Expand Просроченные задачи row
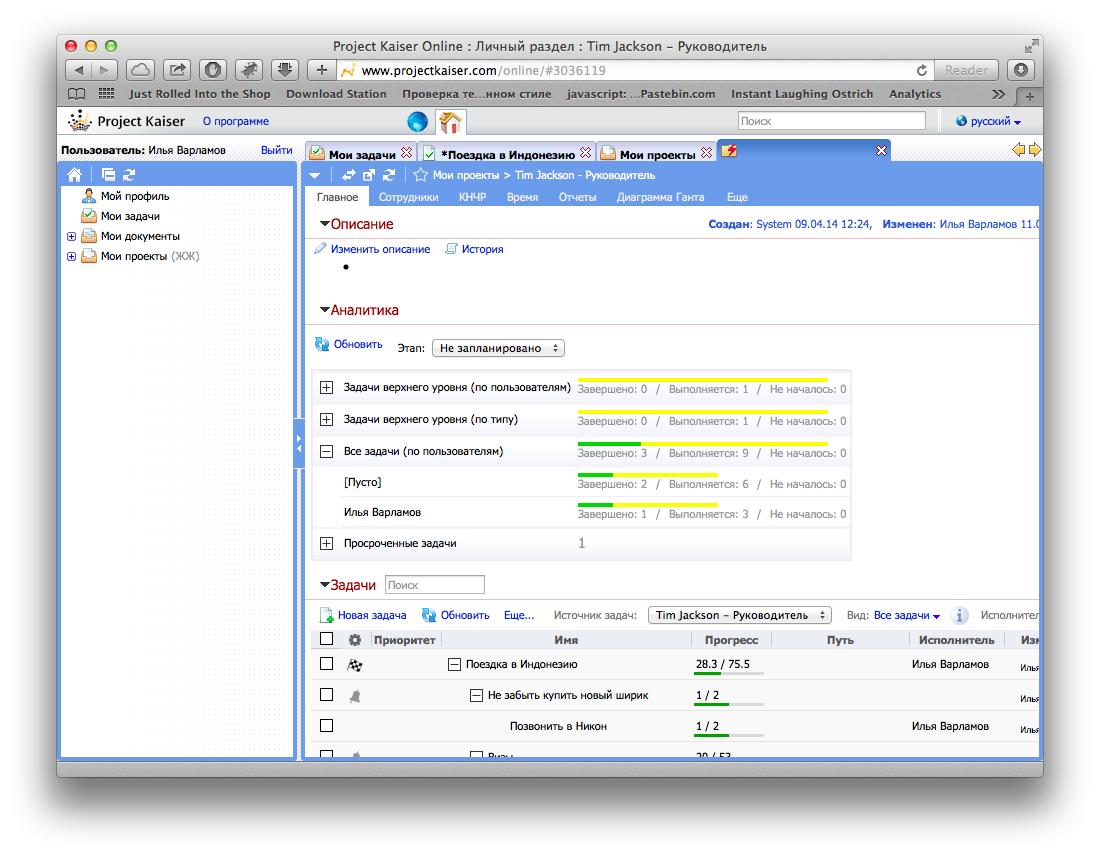 coord(326,544)
